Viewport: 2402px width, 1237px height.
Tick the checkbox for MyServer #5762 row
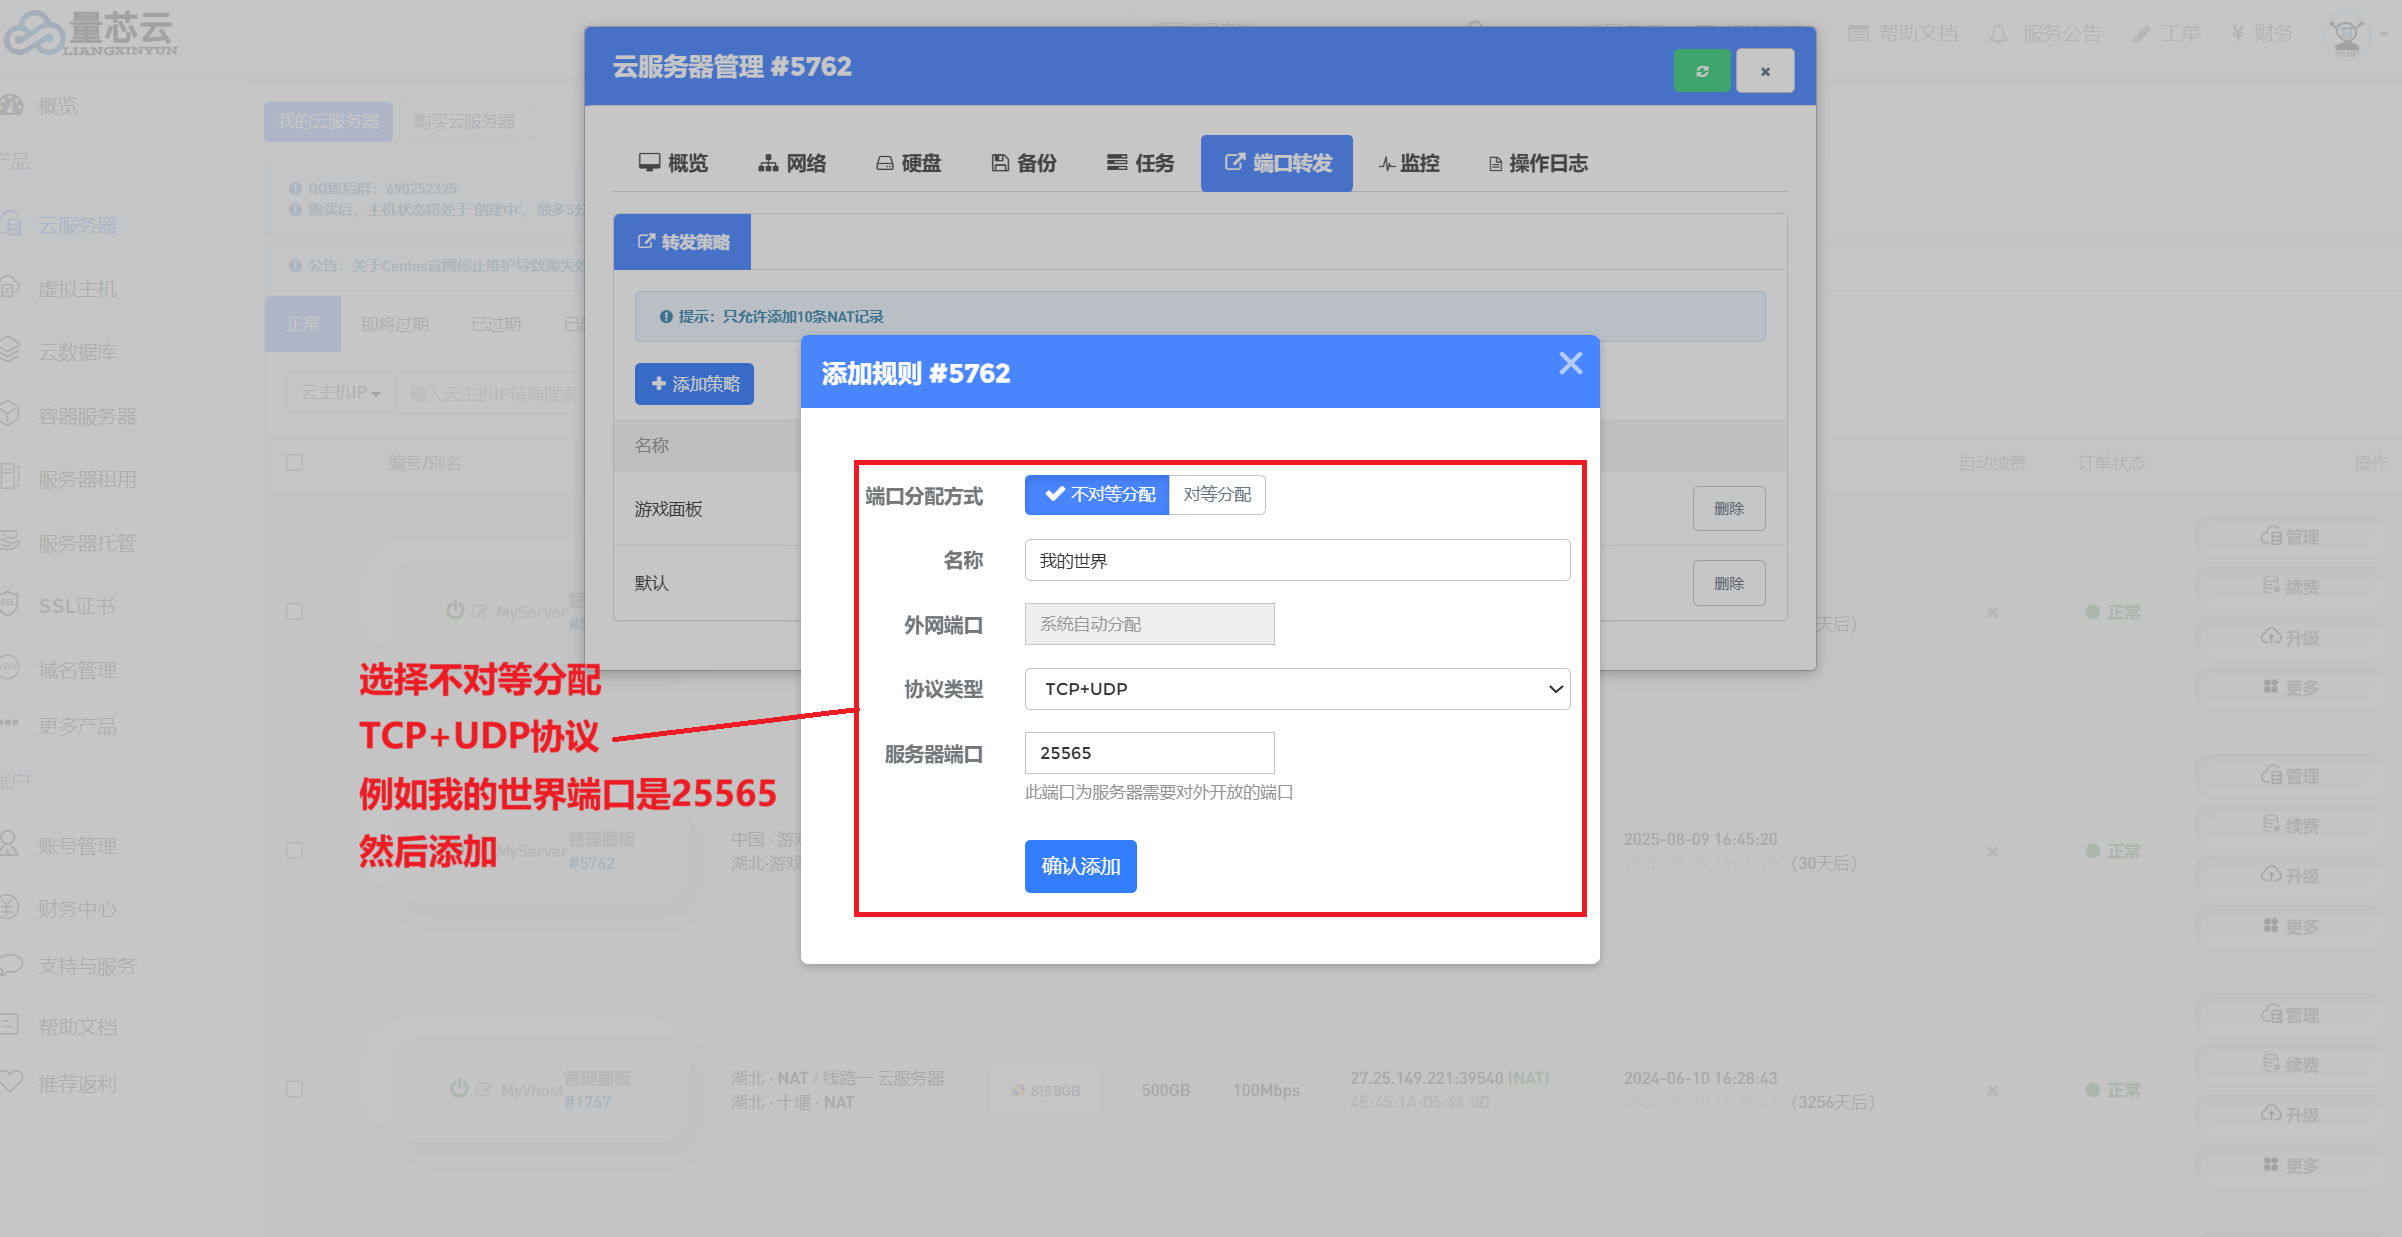tap(294, 850)
